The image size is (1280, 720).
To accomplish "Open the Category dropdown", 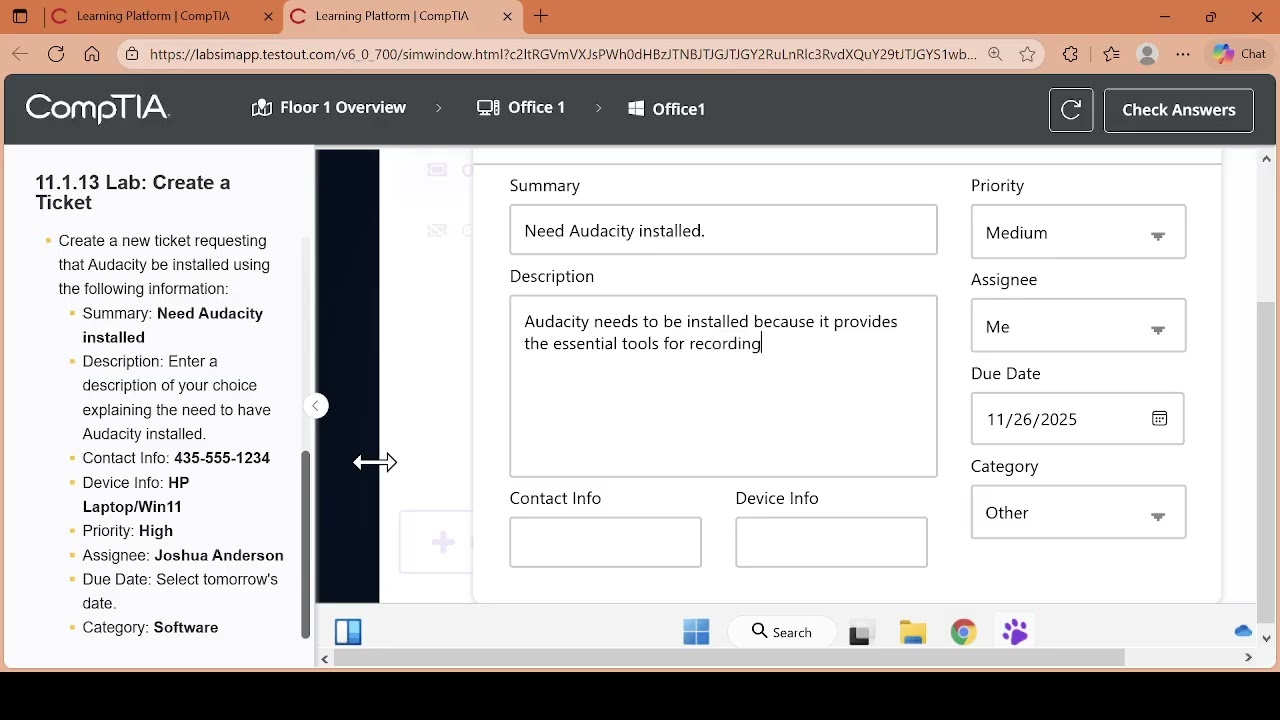I will point(1078,513).
